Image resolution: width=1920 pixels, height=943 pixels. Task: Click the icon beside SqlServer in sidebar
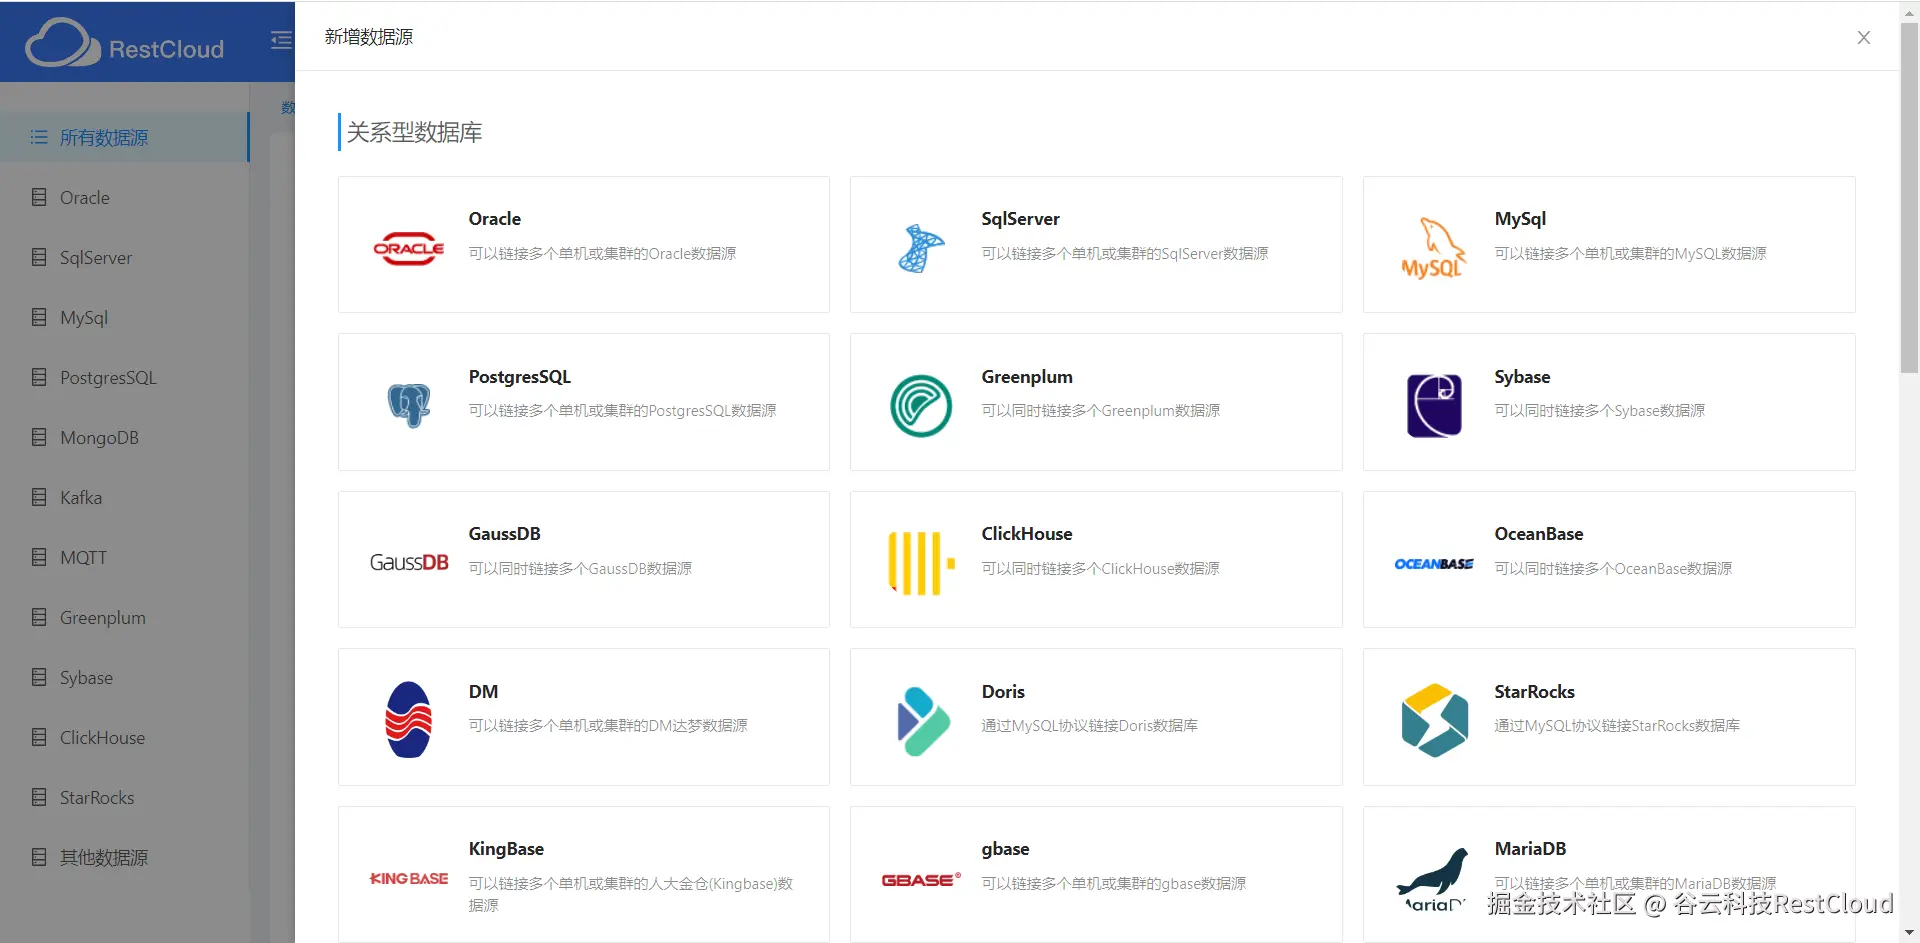click(39, 257)
